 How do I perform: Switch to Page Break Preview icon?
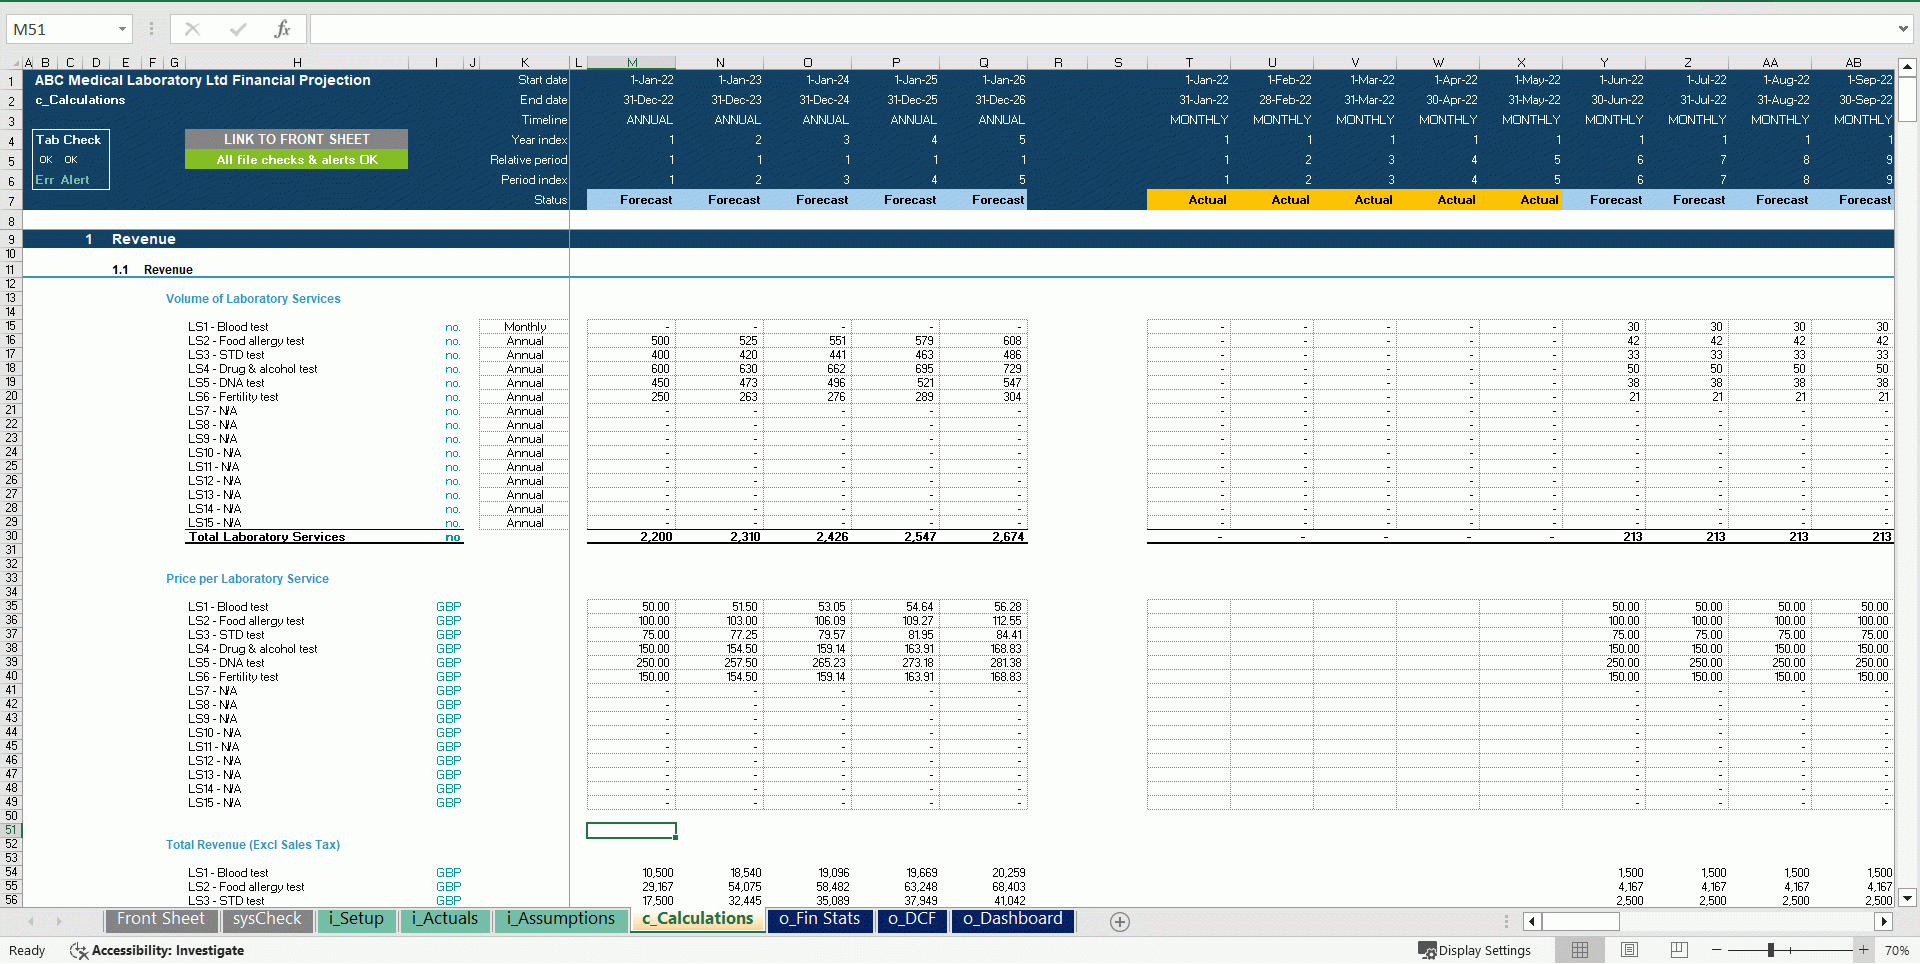1679,950
